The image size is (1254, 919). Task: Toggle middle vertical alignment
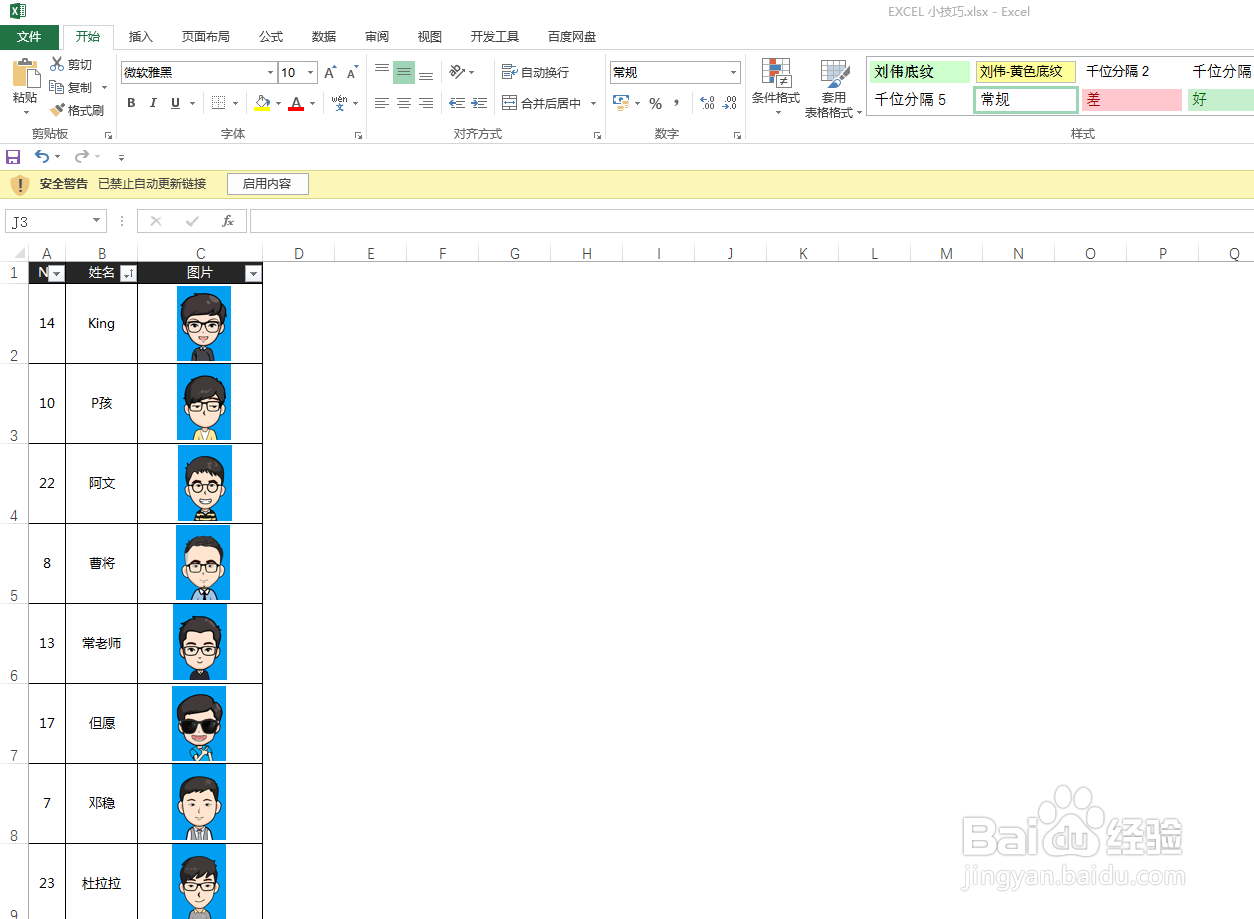tap(404, 72)
